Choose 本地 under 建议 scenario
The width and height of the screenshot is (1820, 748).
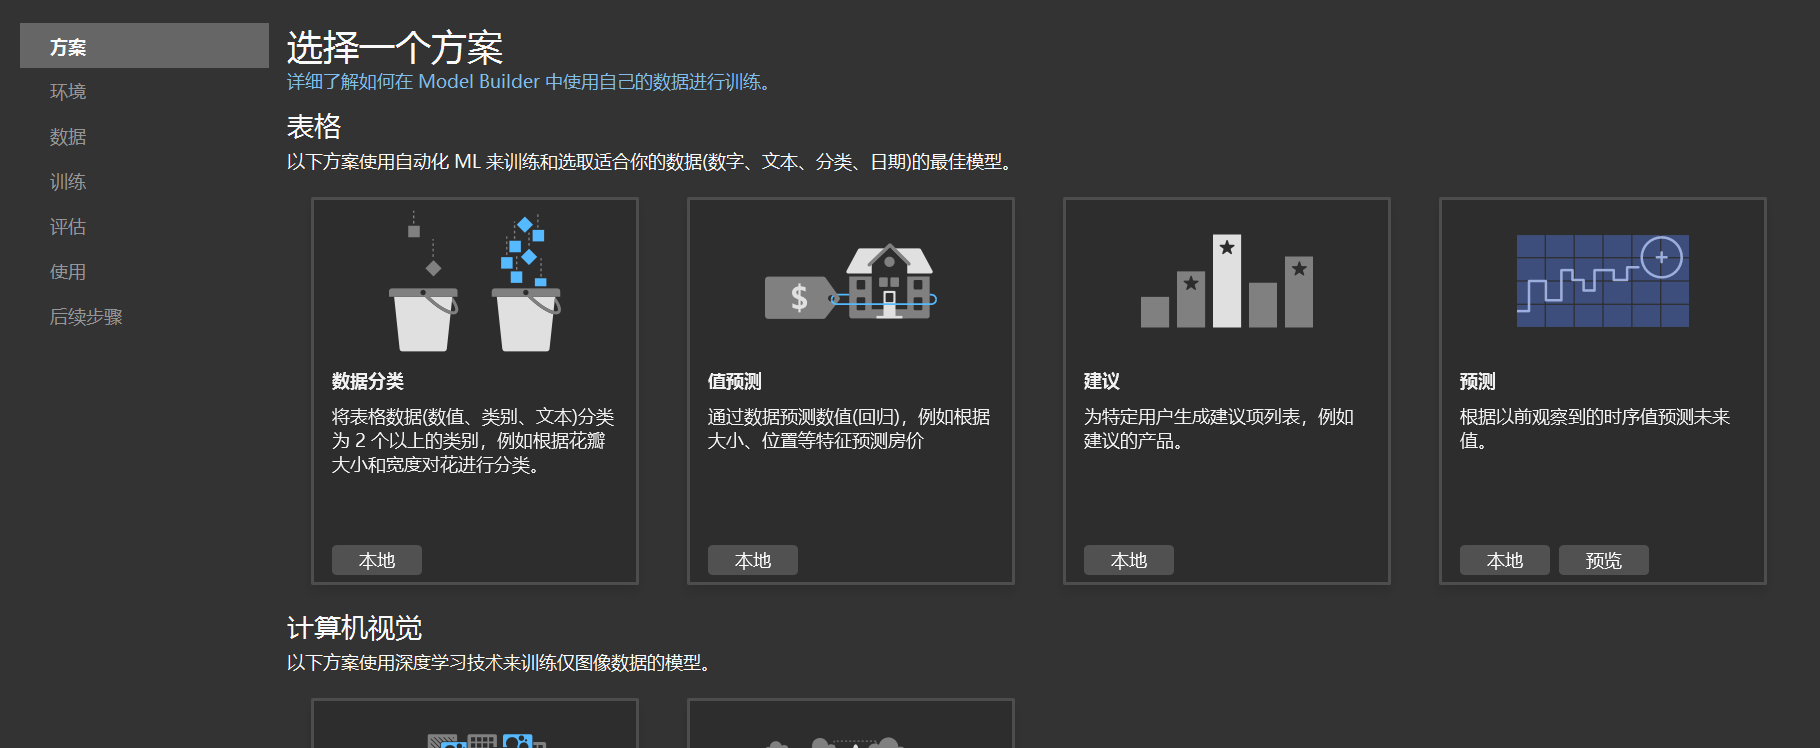coord(1129,560)
